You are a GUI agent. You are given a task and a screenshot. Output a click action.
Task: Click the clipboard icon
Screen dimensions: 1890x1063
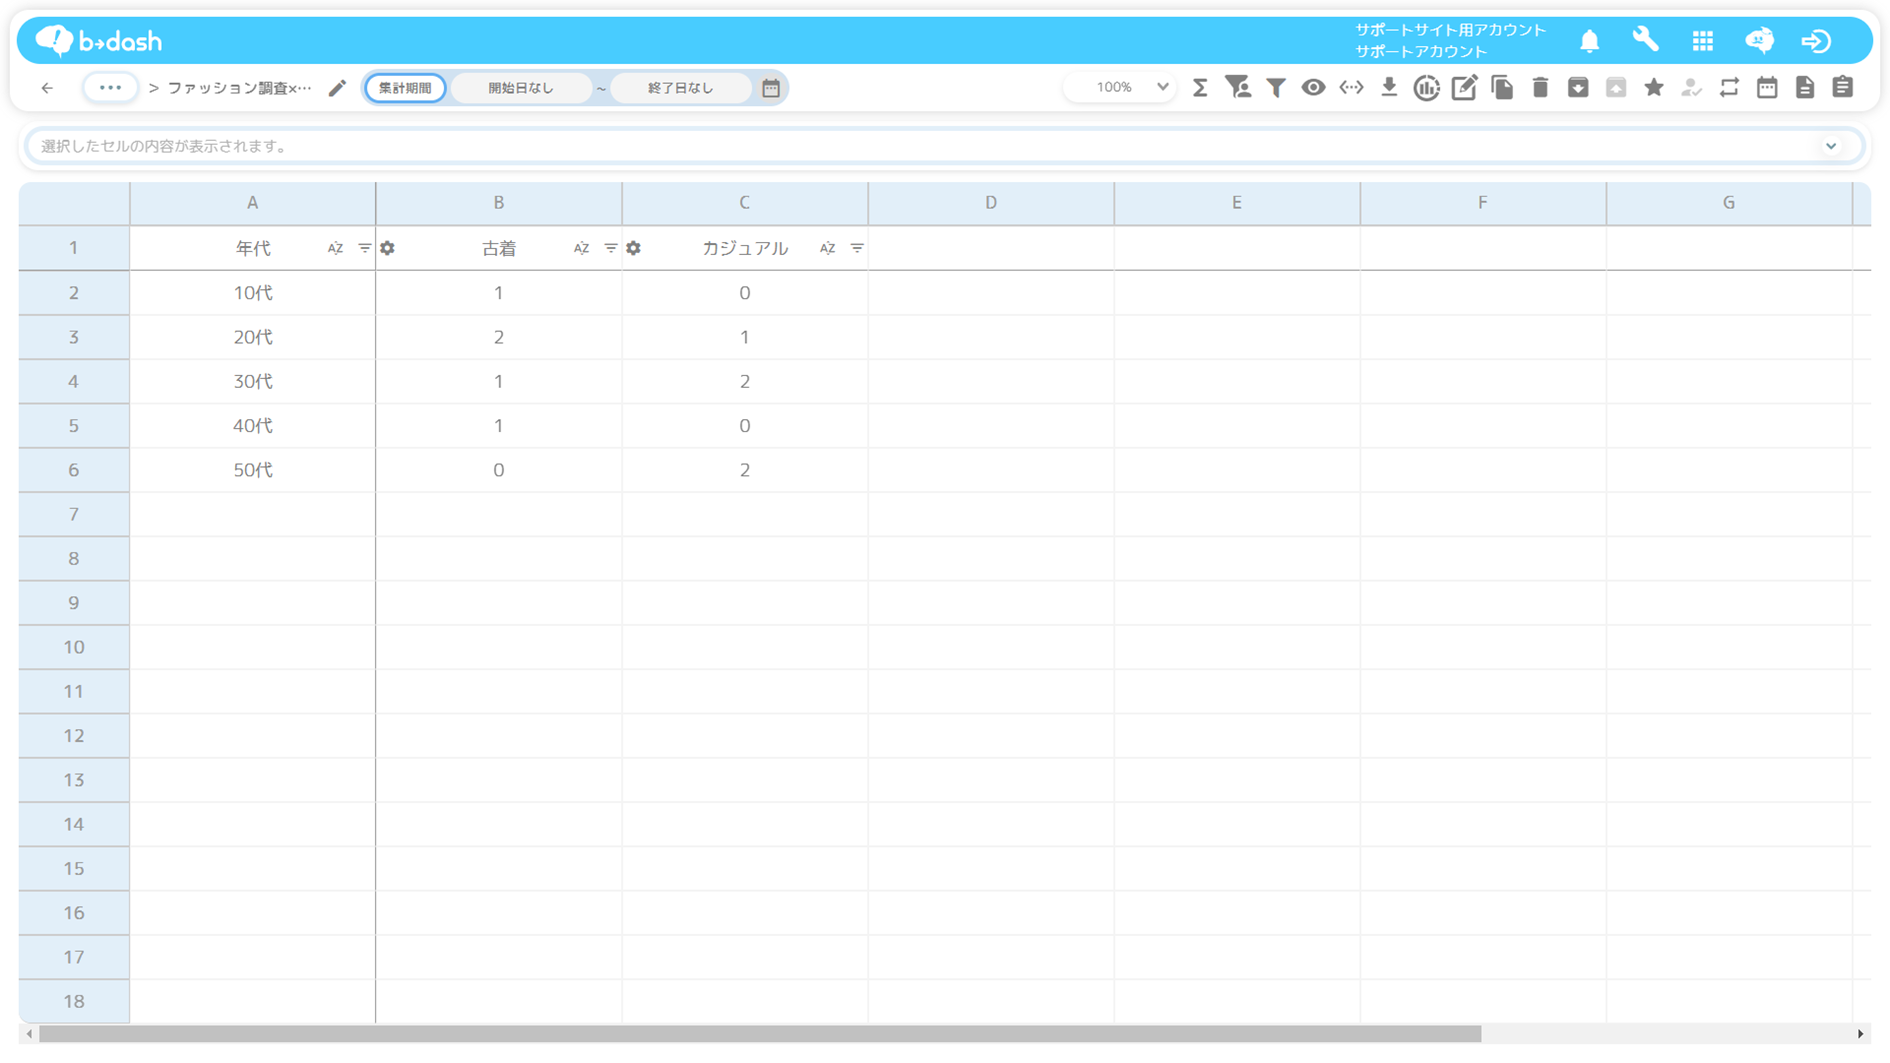click(x=1843, y=88)
